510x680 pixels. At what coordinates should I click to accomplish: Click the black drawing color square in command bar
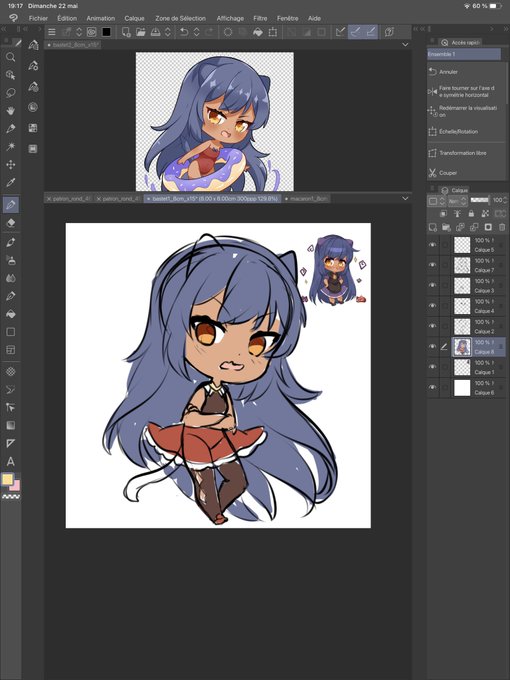(106, 32)
